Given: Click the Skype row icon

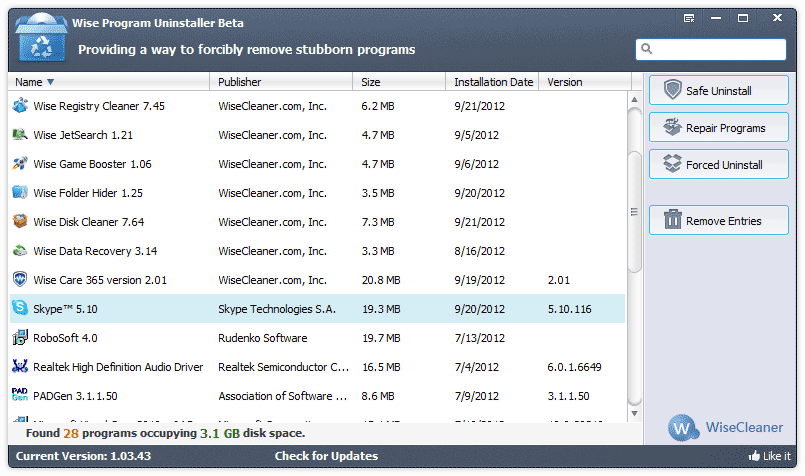Looking at the screenshot, I should [x=20, y=308].
